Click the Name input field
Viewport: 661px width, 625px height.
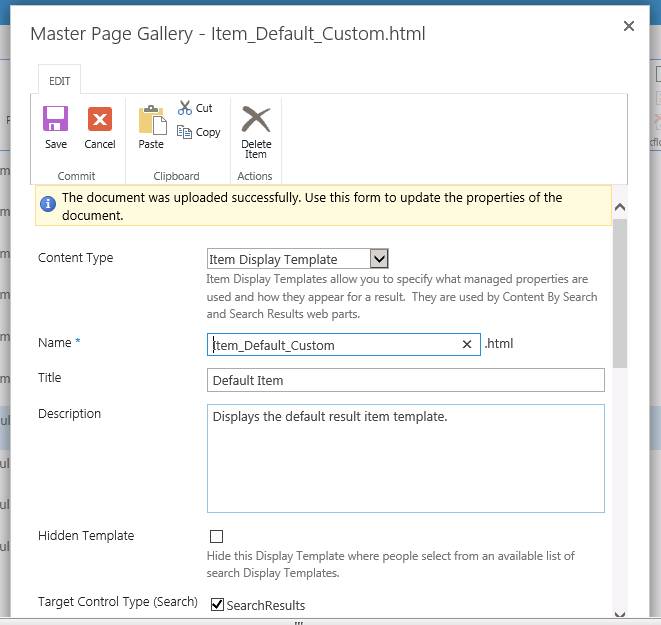(335, 345)
